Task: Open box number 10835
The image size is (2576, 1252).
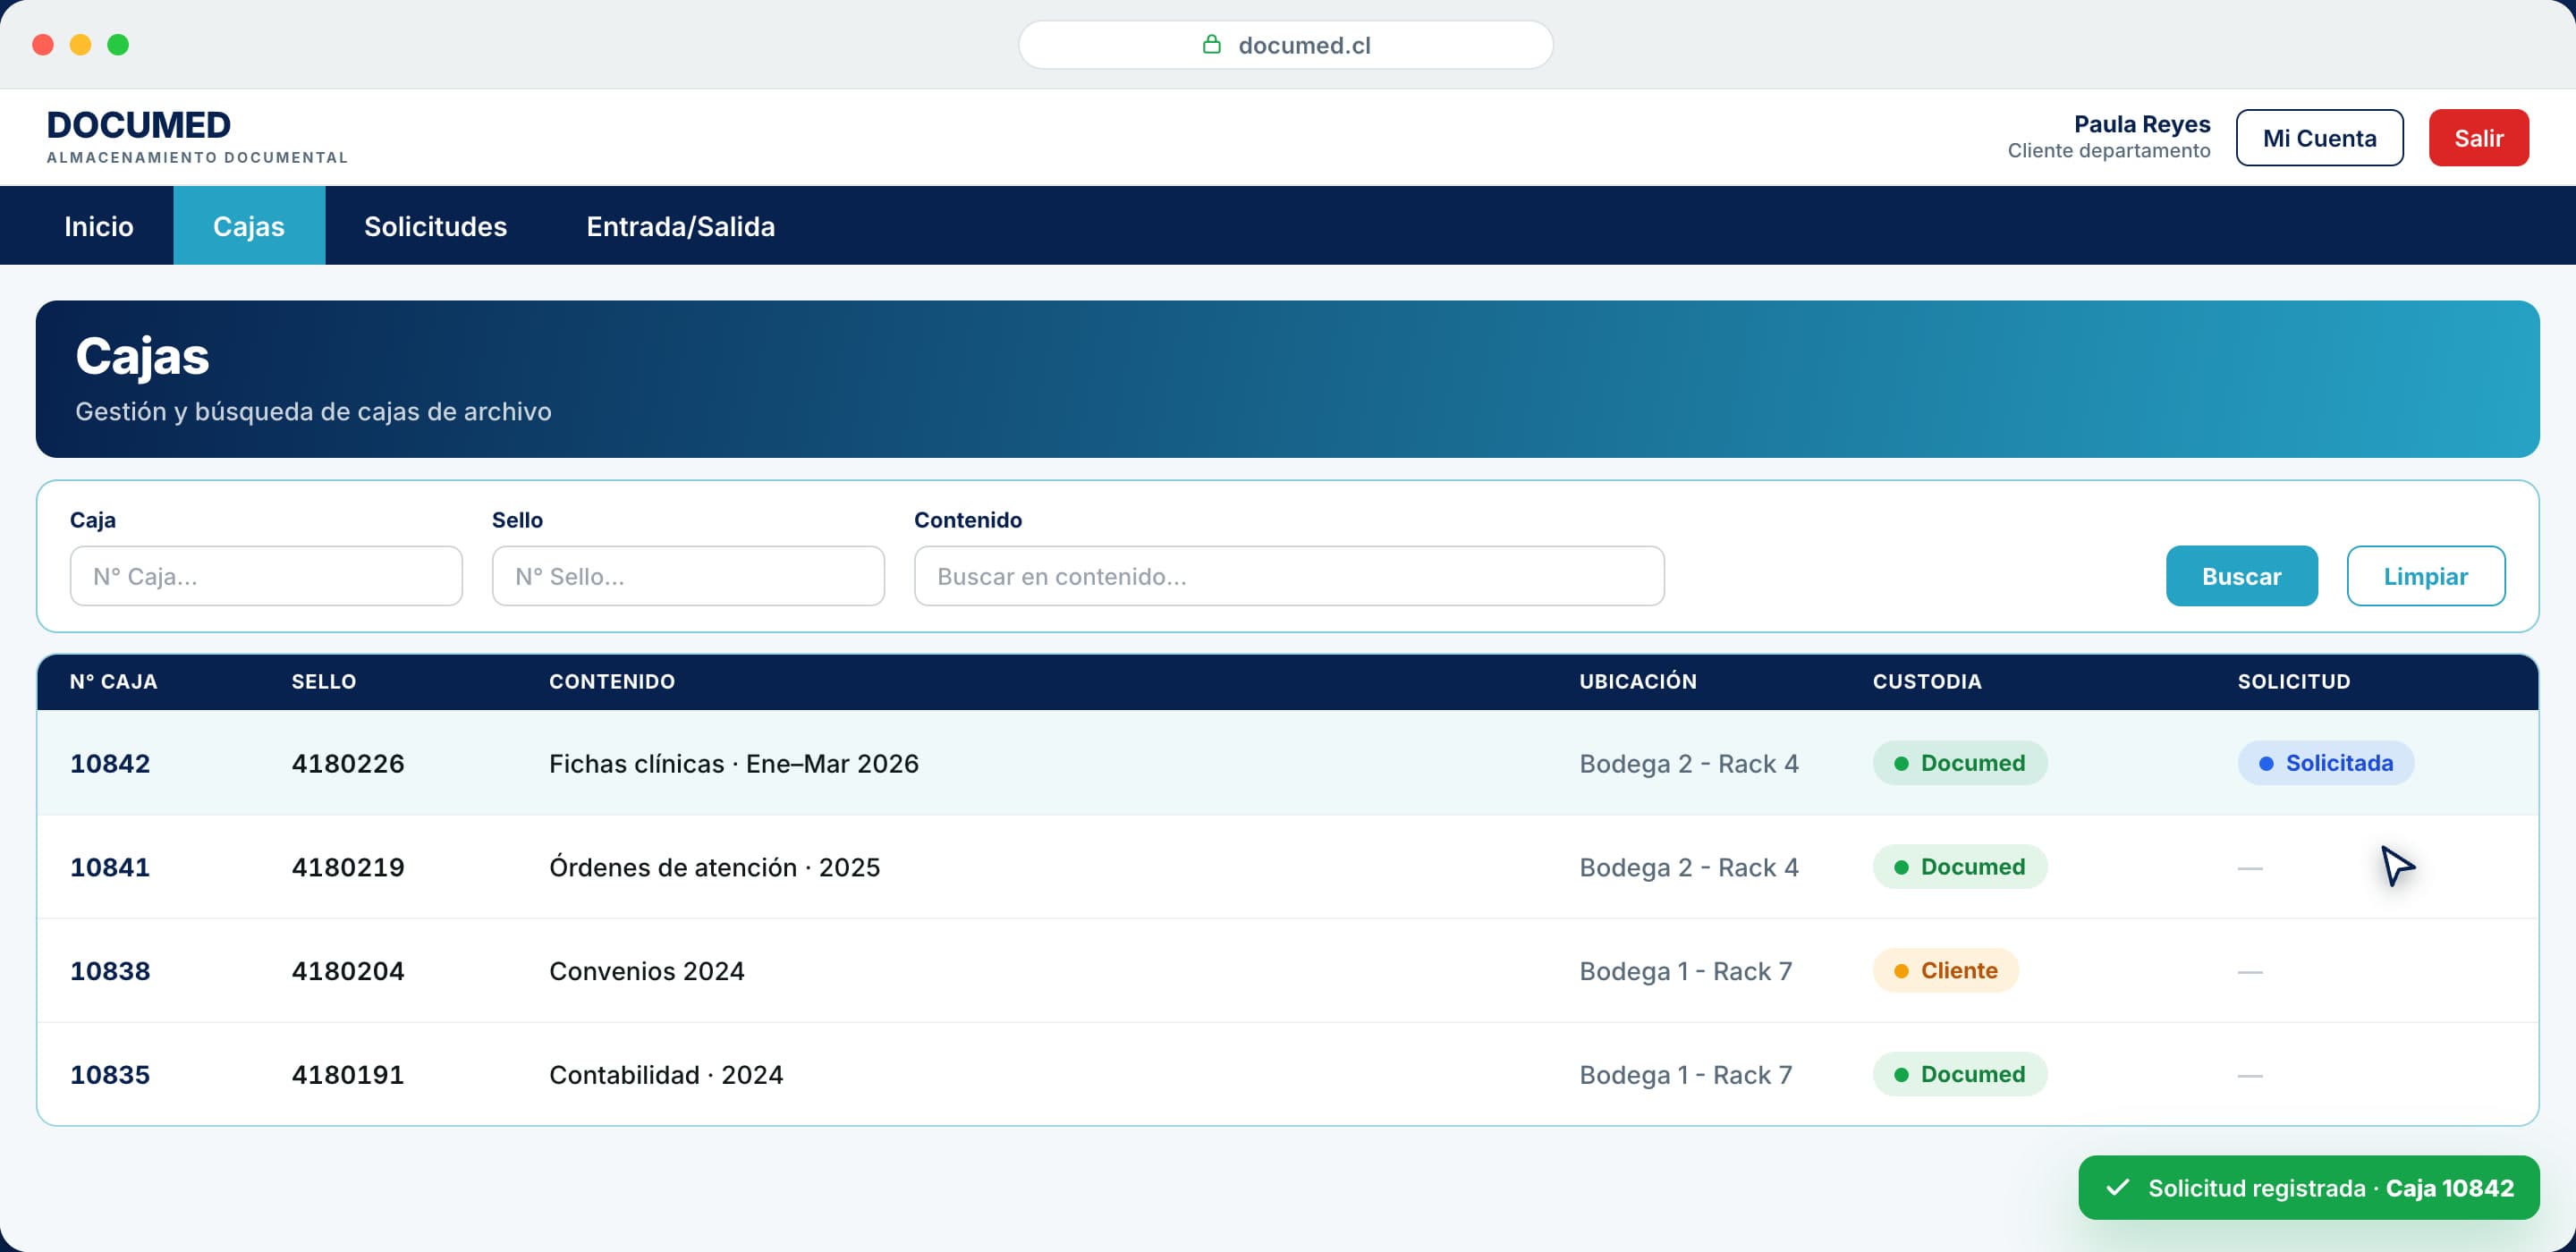Action: click(x=110, y=1075)
